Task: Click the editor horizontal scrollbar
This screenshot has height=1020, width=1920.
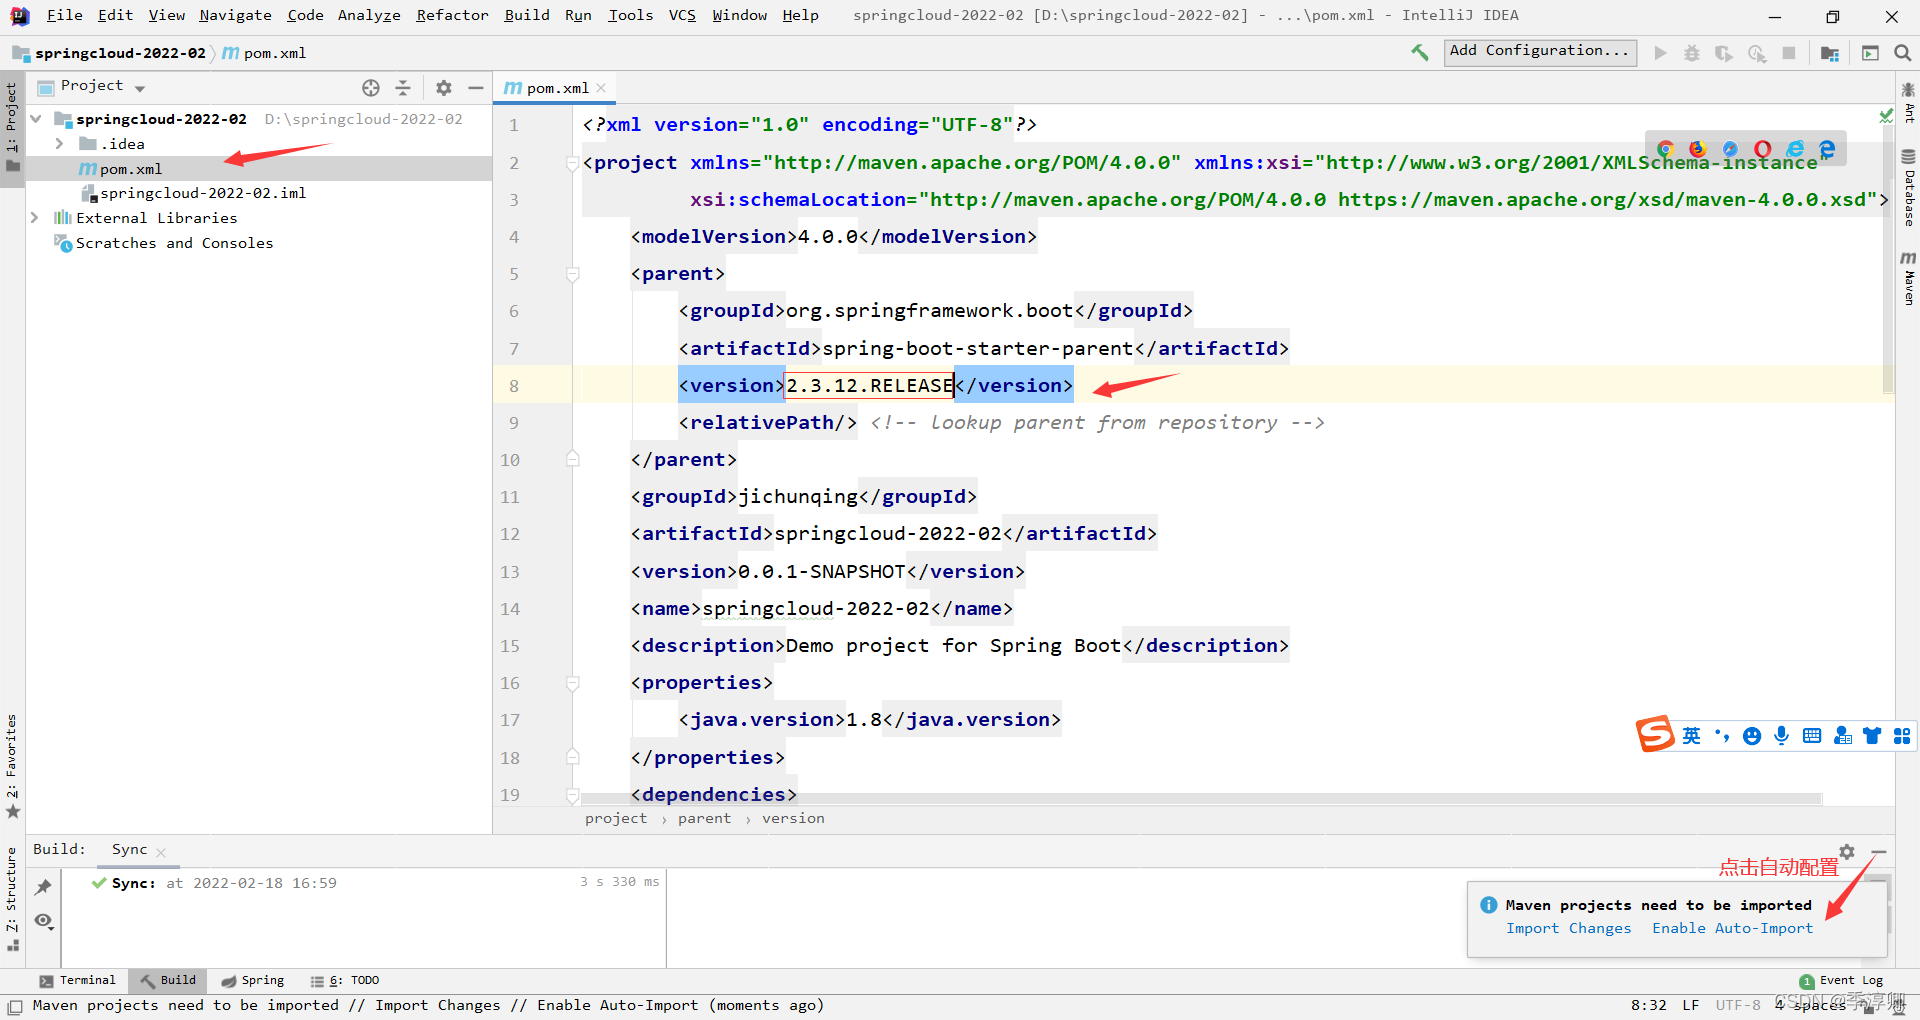Action: (1200, 798)
